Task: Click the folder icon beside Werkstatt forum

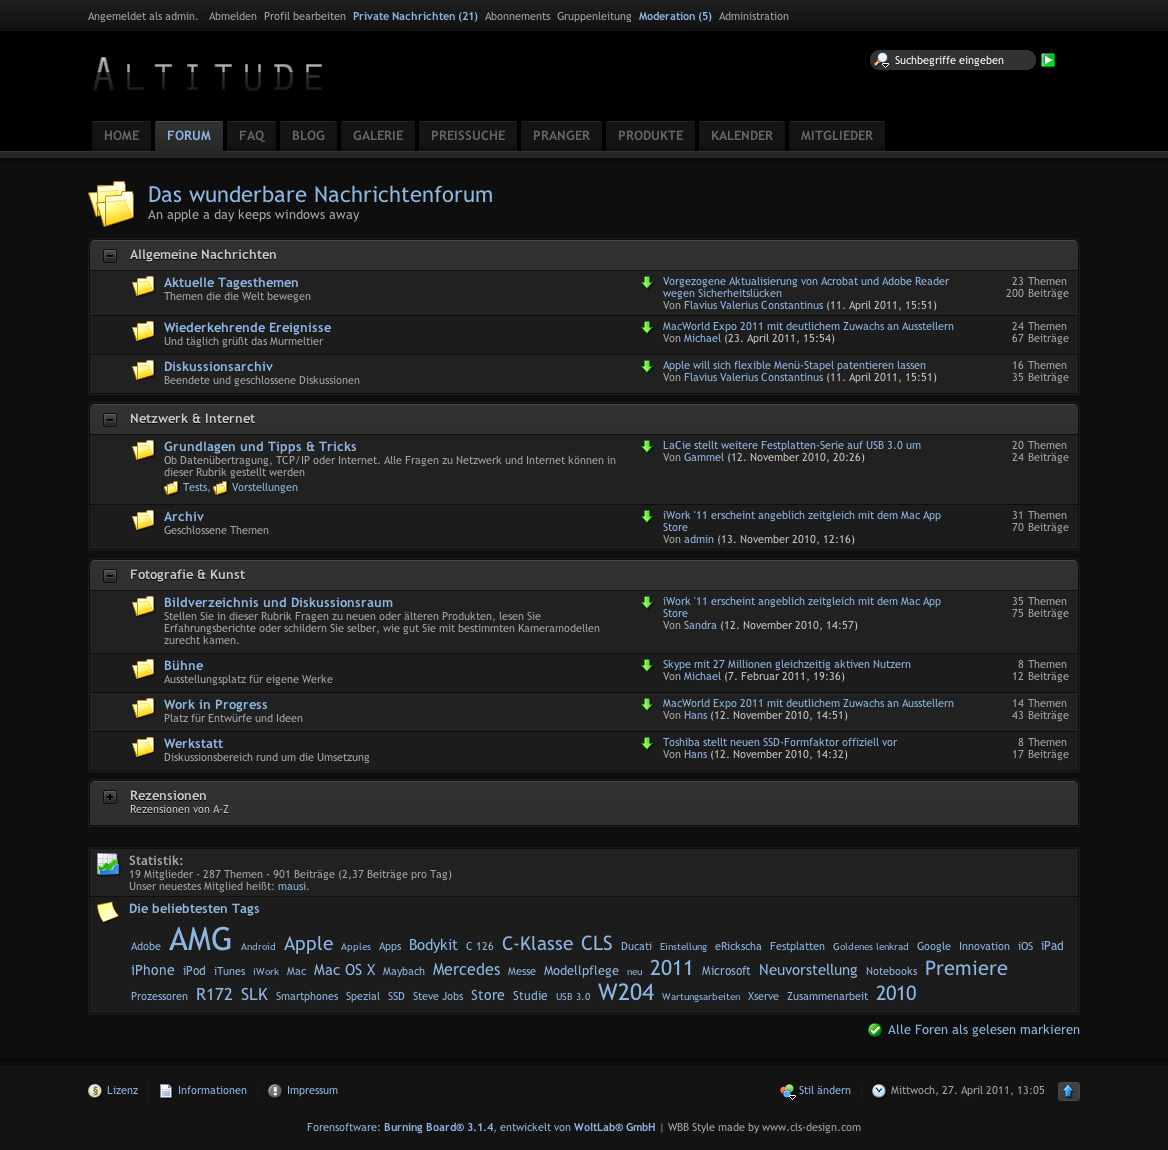Action: tap(144, 747)
